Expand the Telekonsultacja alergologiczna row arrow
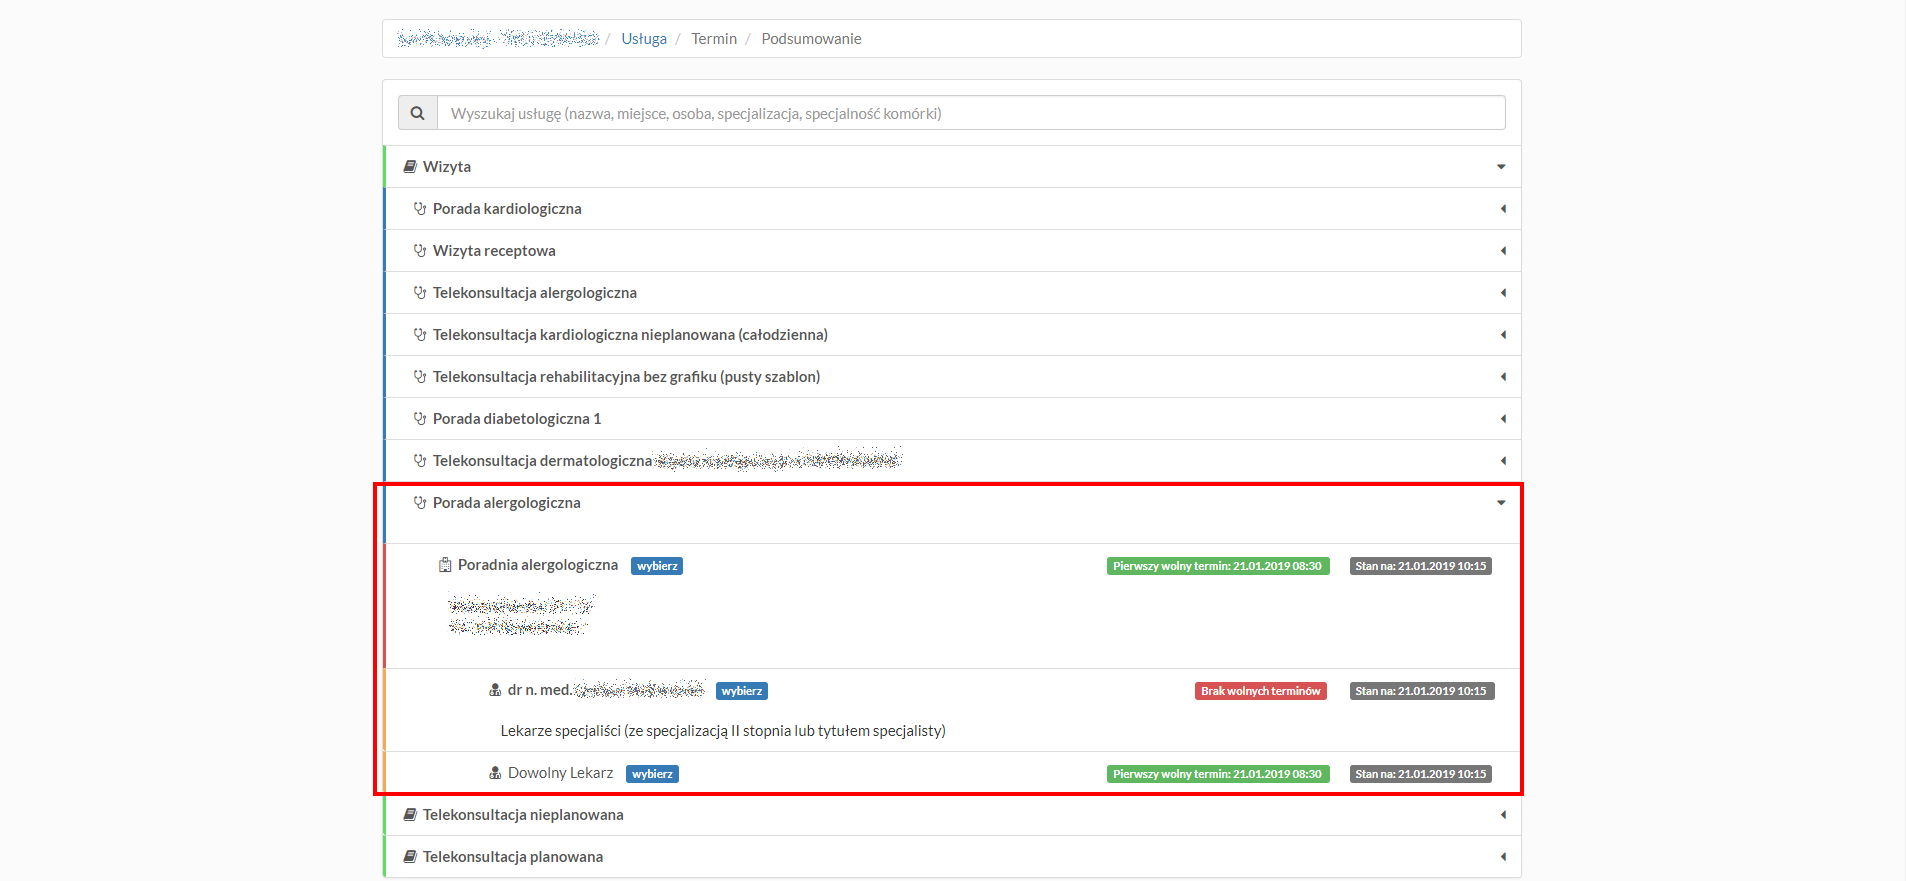 click(x=1502, y=293)
